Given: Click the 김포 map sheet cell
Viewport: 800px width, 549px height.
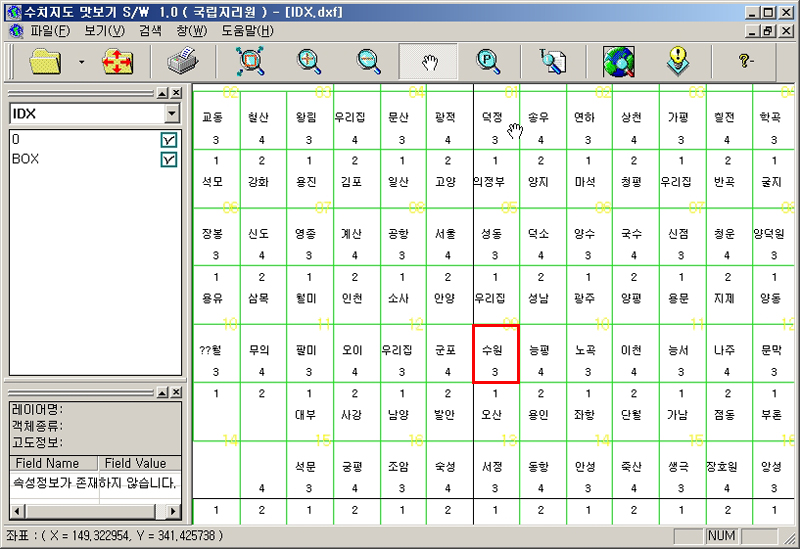Looking at the screenshot, I should (357, 179).
